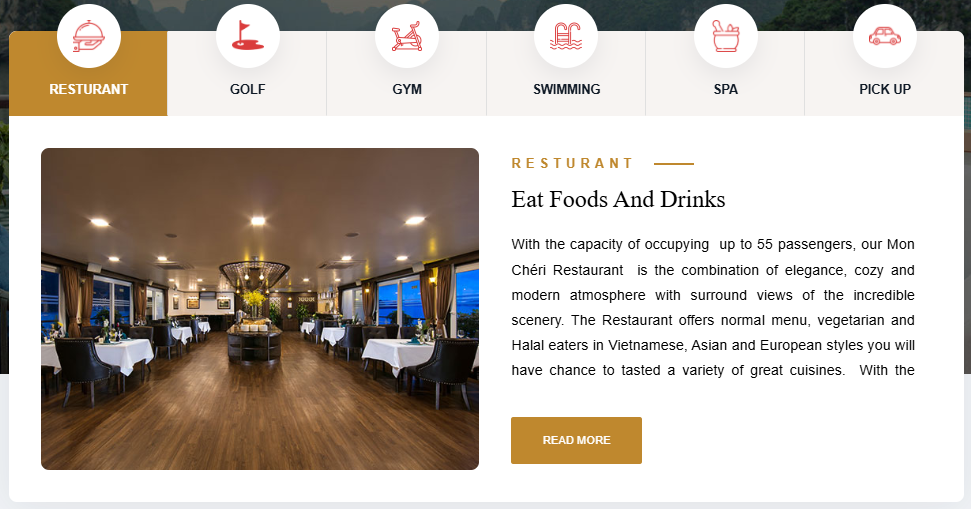Select the PICK UP tab
The width and height of the screenshot is (971, 509).
[x=885, y=89]
